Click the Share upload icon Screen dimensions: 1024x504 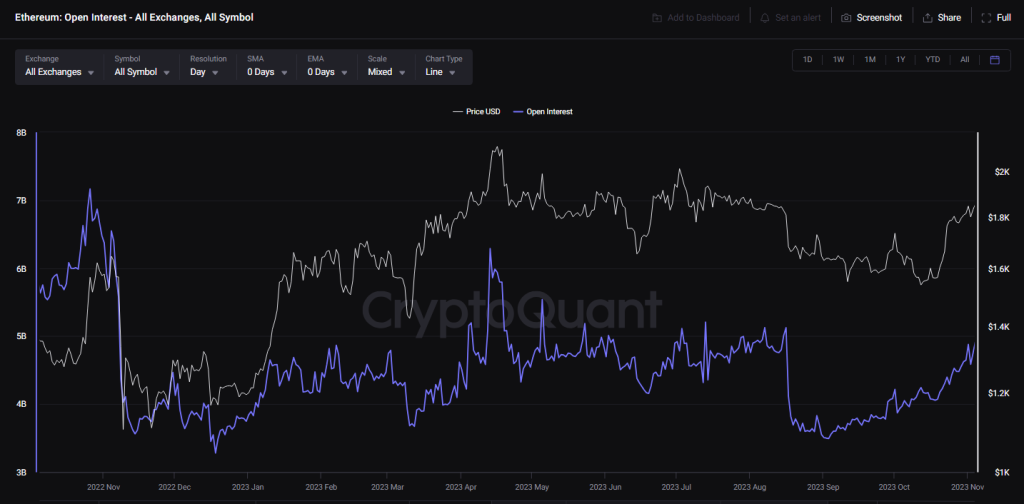tap(927, 18)
